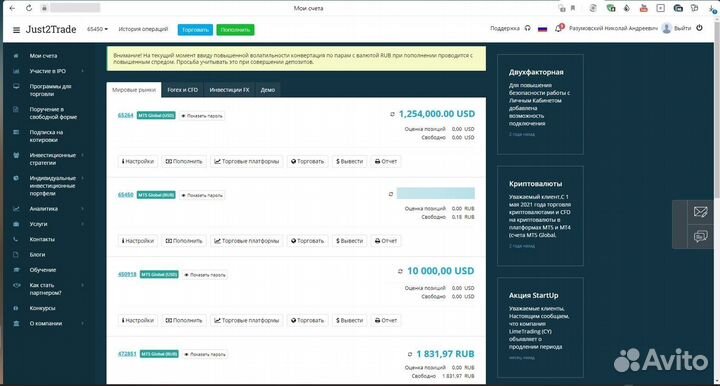The image size is (720, 386).
Task: Open account number 65264 link
Action: pos(125,115)
